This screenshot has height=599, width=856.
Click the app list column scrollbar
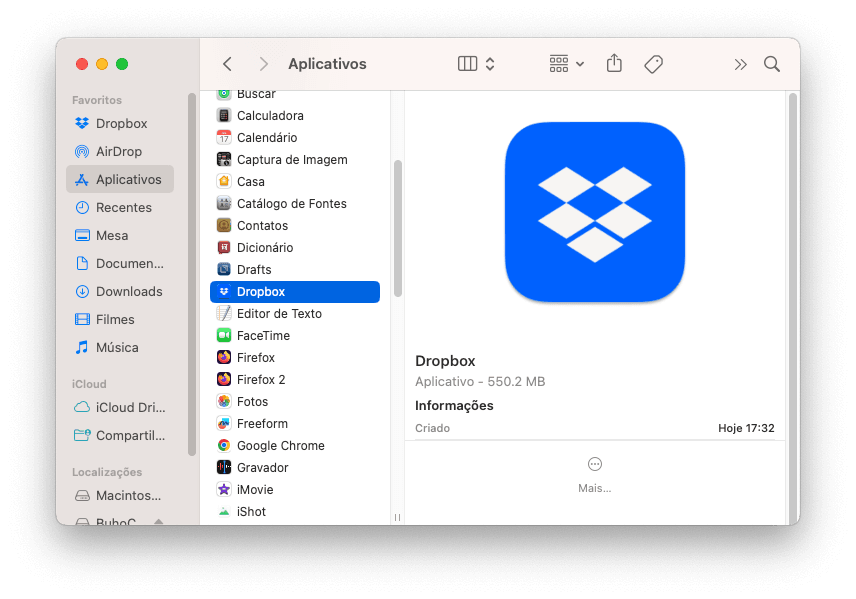[x=398, y=228]
